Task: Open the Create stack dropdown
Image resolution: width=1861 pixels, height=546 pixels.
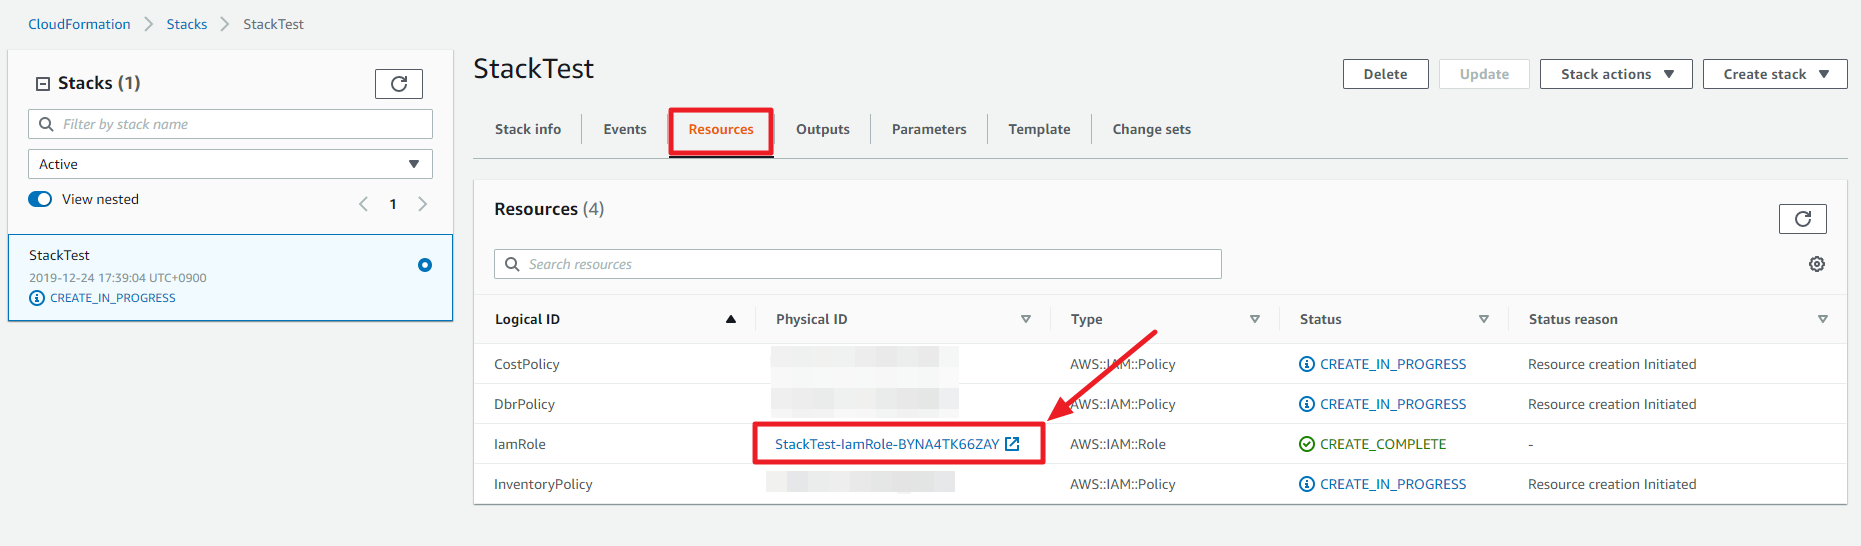Action: tap(1774, 74)
